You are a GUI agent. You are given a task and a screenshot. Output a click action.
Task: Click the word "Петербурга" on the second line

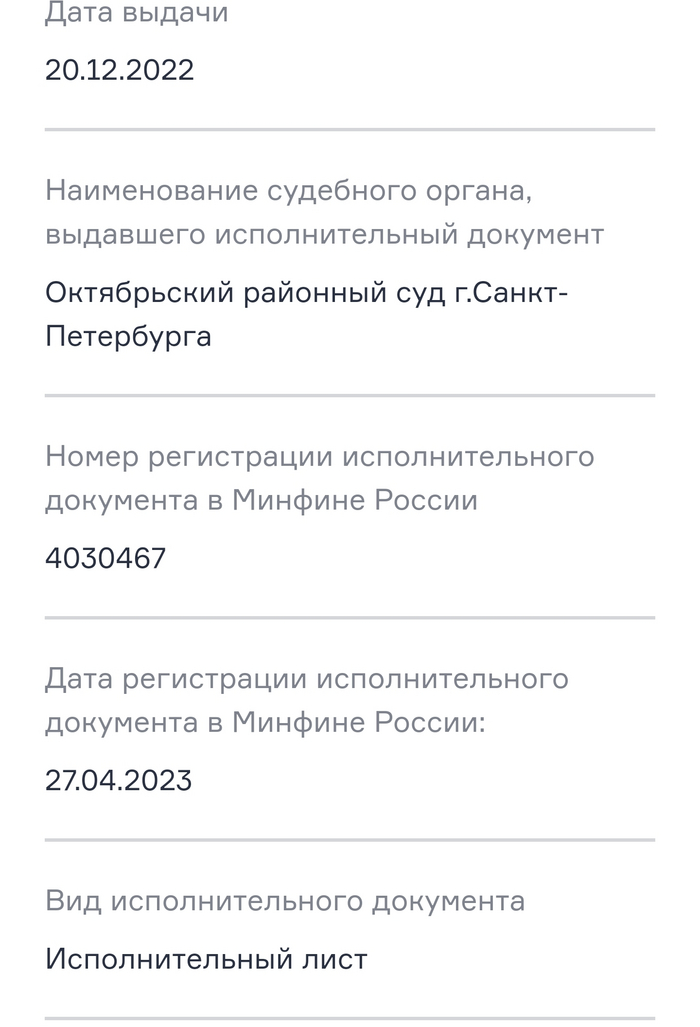(128, 336)
